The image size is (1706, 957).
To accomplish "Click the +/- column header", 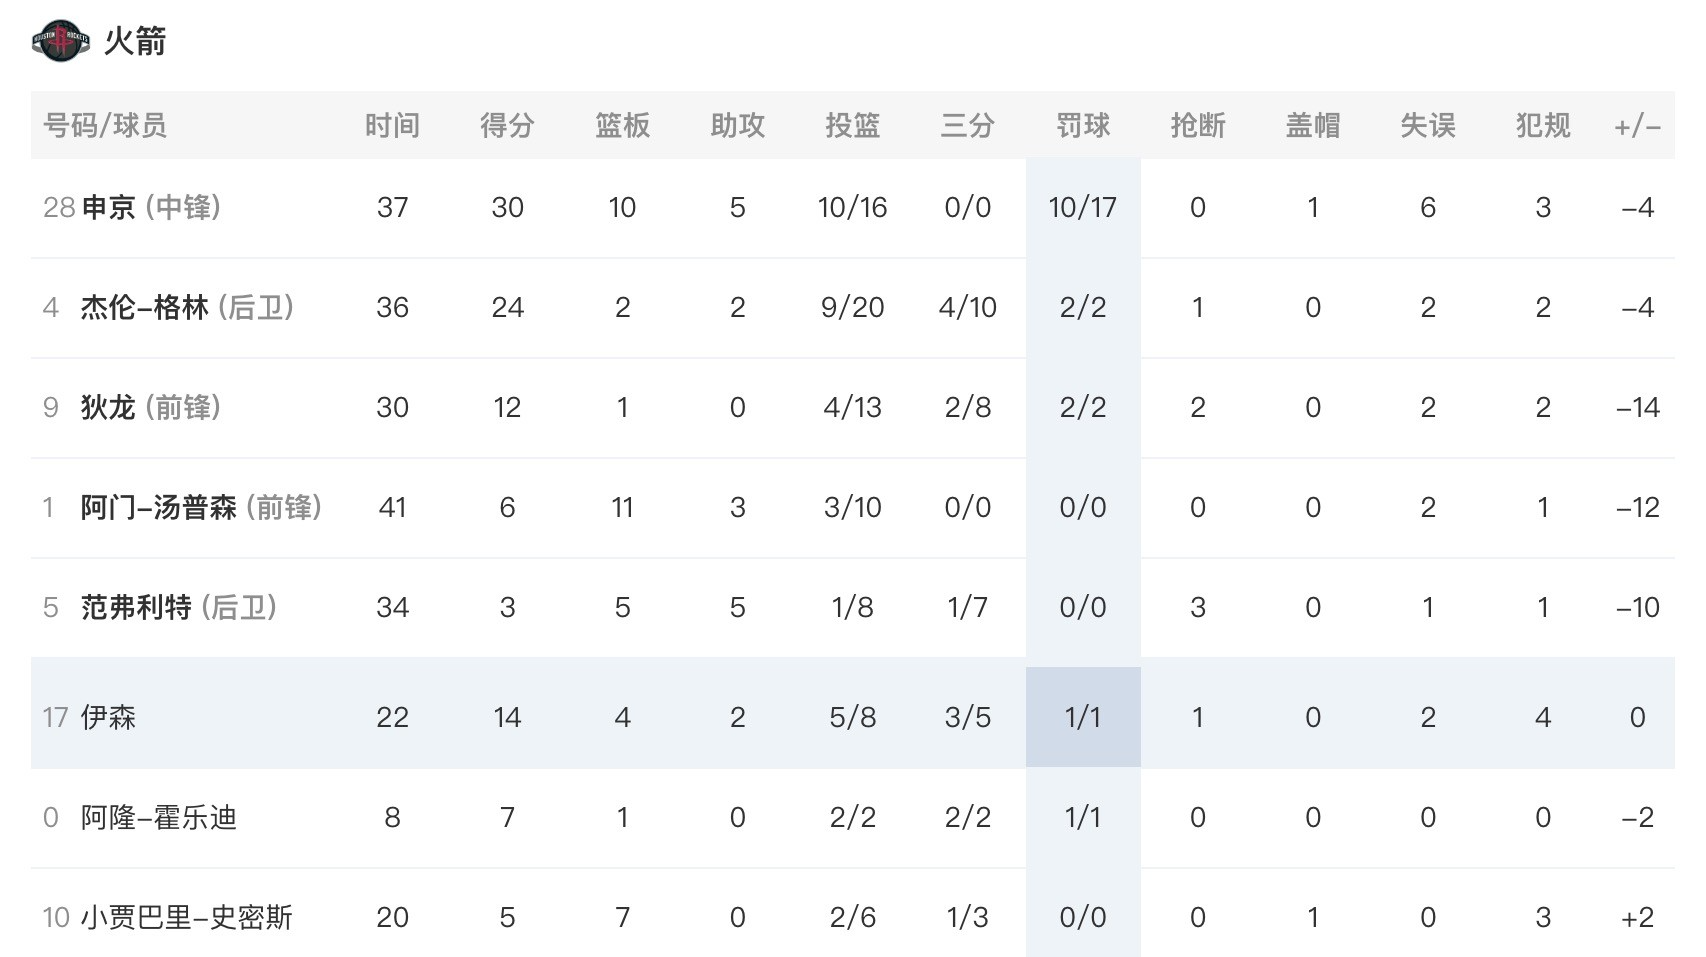I will pyautogui.click(x=1637, y=126).
